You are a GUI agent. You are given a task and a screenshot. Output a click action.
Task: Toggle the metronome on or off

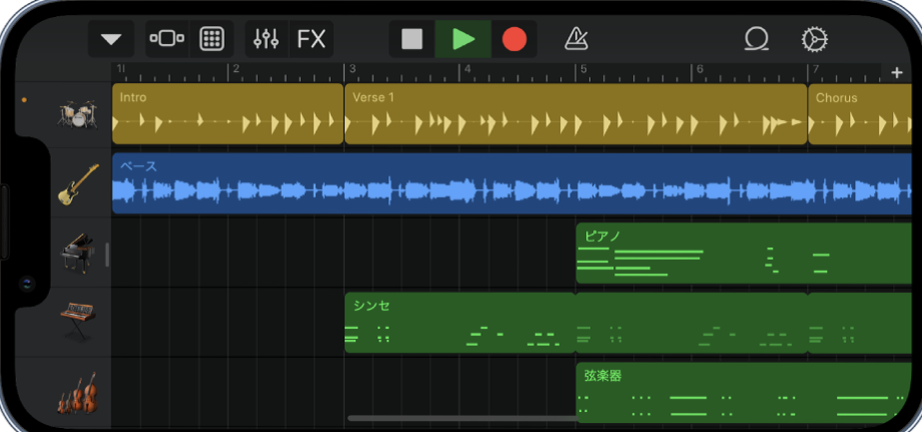click(576, 39)
